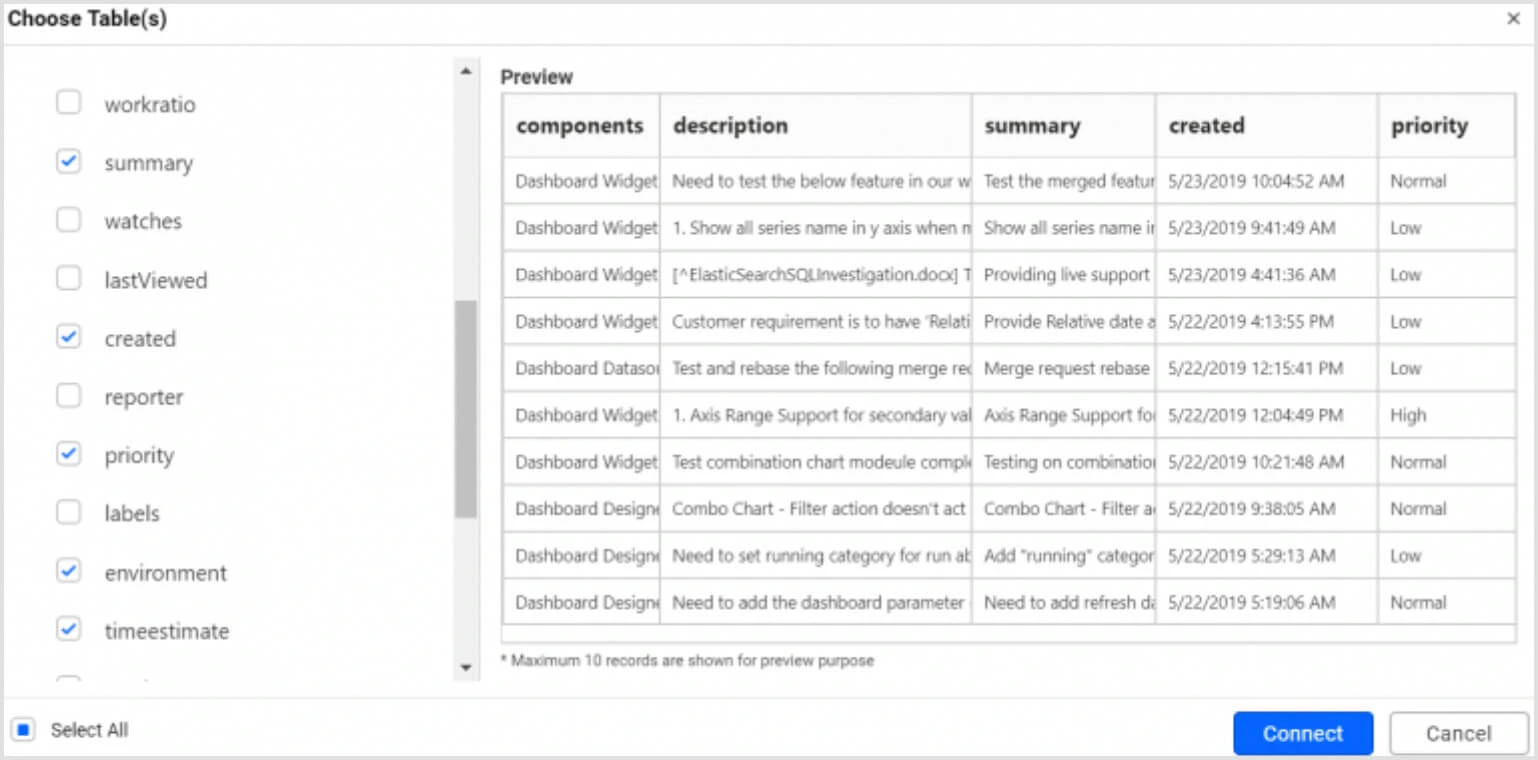1538x760 pixels.
Task: Uncheck the summary field checkbox
Action: click(68, 162)
